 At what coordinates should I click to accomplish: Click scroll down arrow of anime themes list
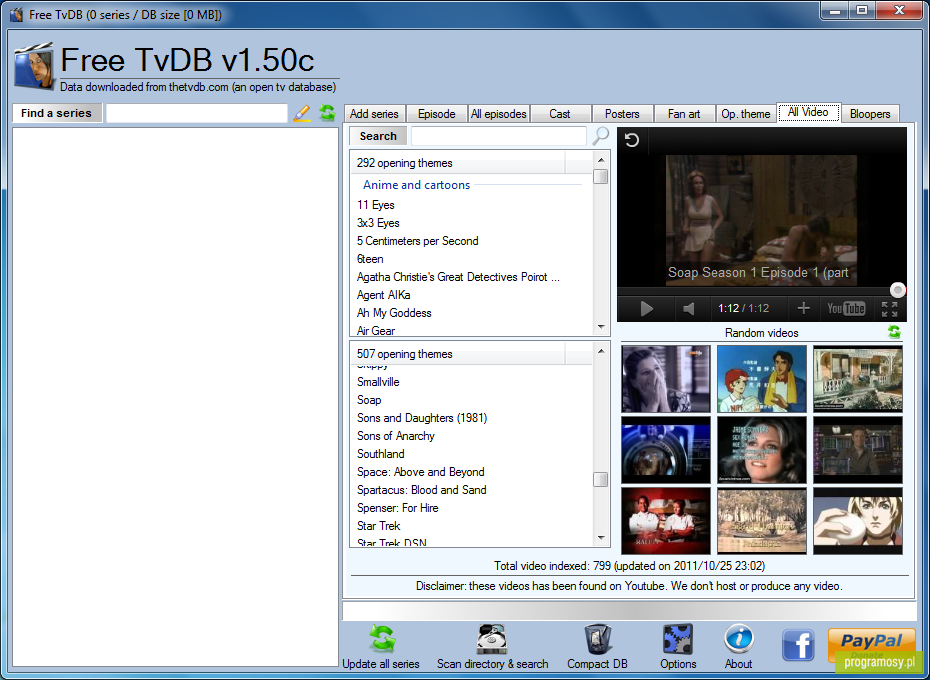point(601,327)
